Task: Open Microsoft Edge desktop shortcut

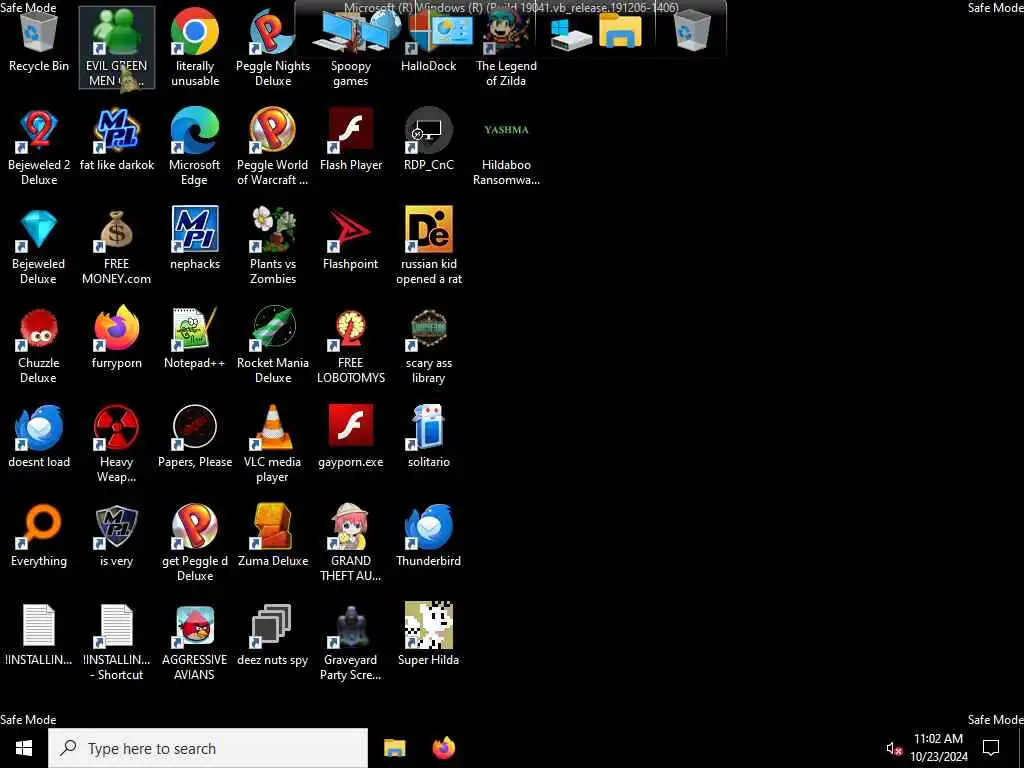Action: [195, 146]
